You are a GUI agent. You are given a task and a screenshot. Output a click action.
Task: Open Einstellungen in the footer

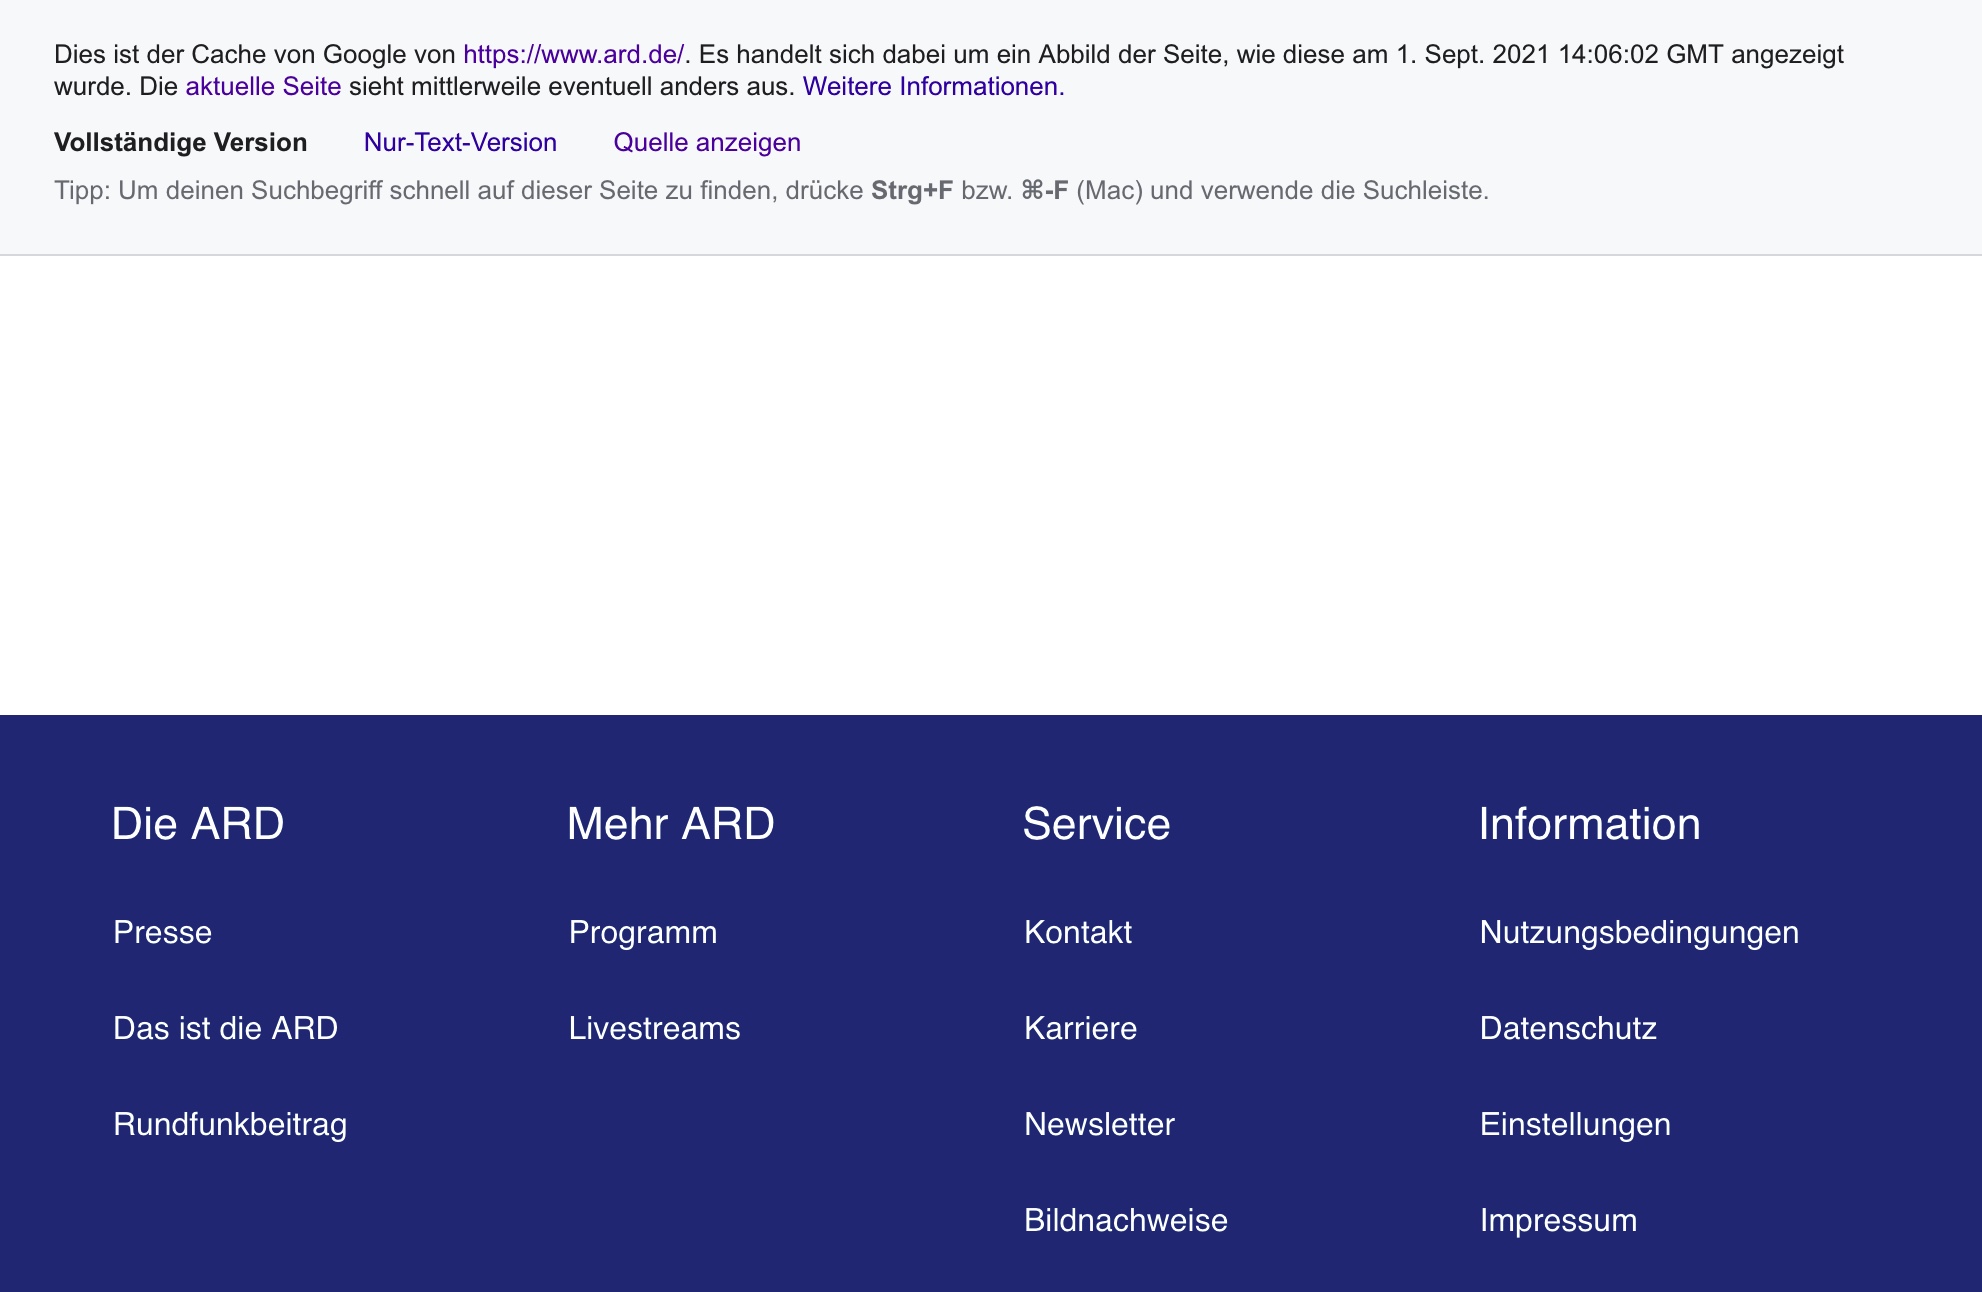[x=1575, y=1124]
